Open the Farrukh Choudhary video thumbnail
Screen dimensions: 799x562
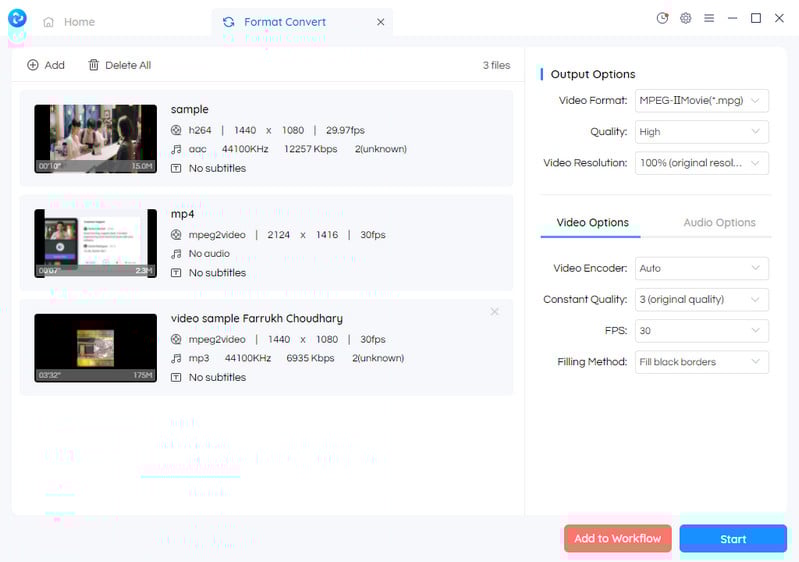[x=96, y=348]
